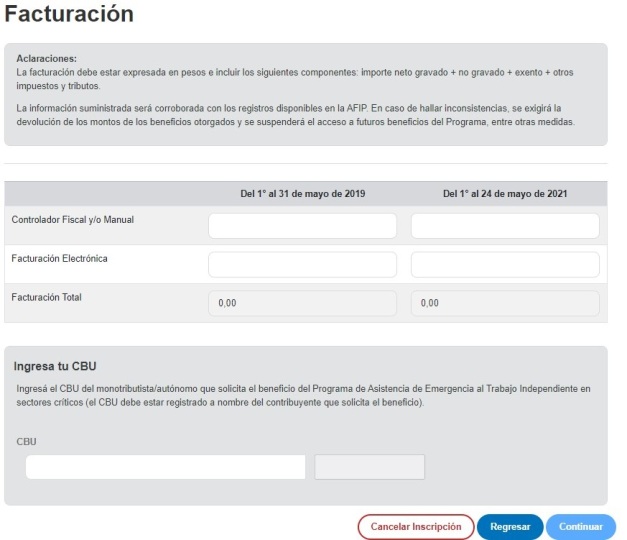Viewport: 627px width, 540px height.
Task: Focus the CBU number input field
Action: pos(166,467)
